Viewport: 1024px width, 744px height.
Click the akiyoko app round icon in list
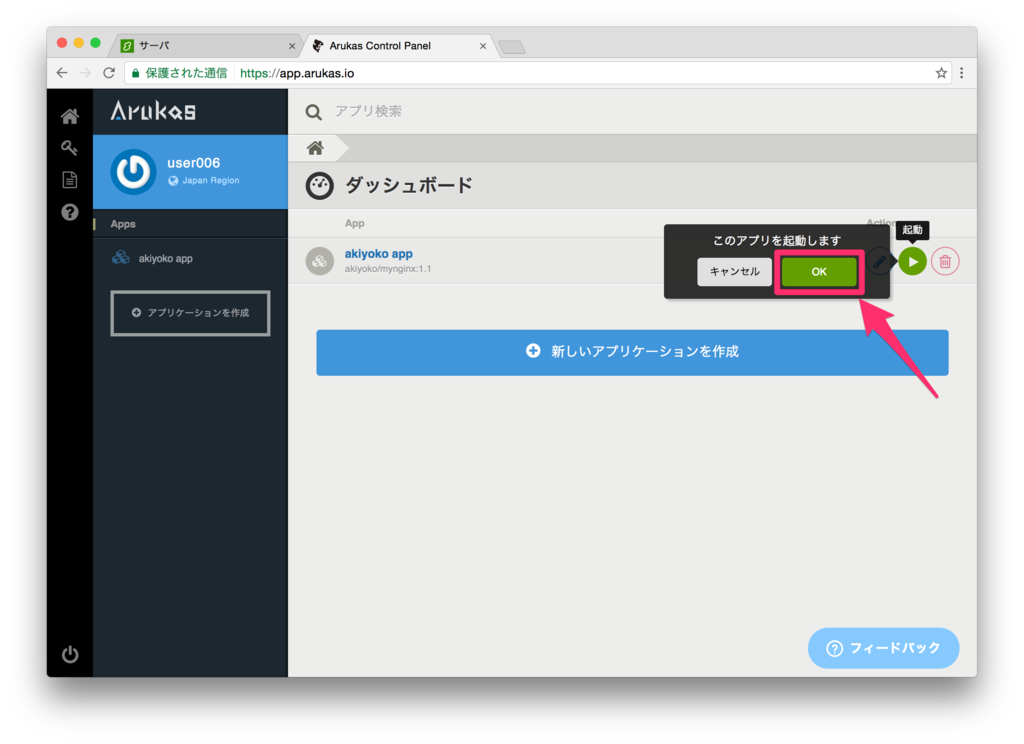click(319, 261)
